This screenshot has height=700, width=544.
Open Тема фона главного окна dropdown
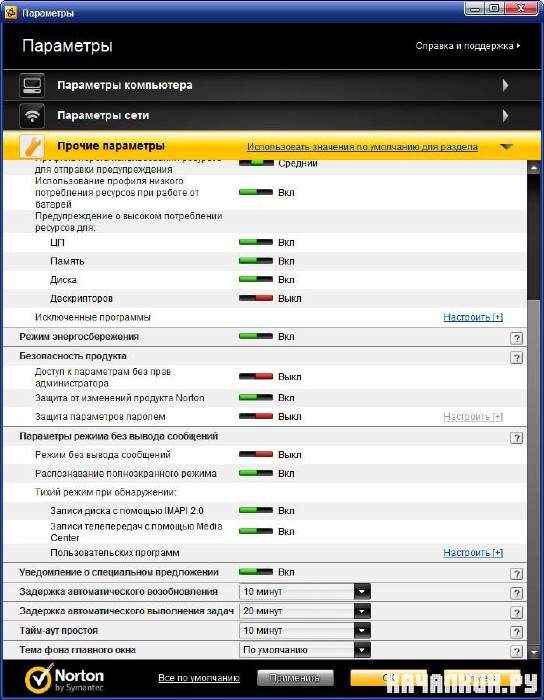pyautogui.click(x=362, y=650)
